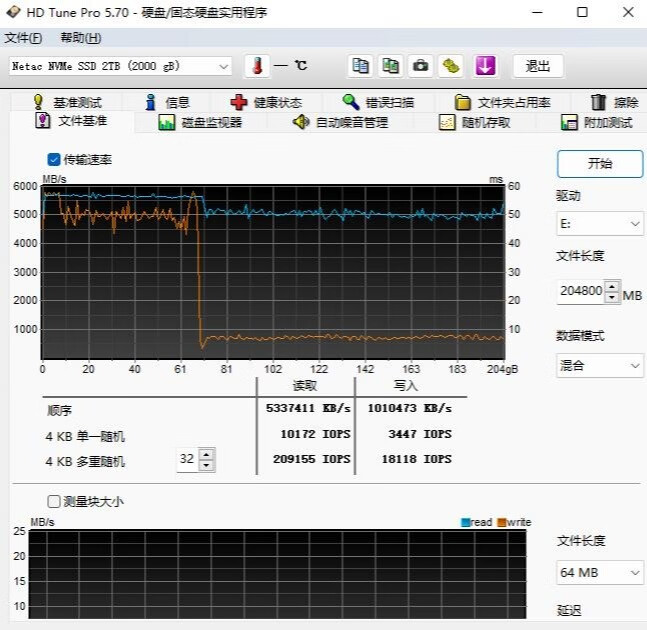
Task: Click the HD Tune Pro title icon
Action: [x=13, y=12]
